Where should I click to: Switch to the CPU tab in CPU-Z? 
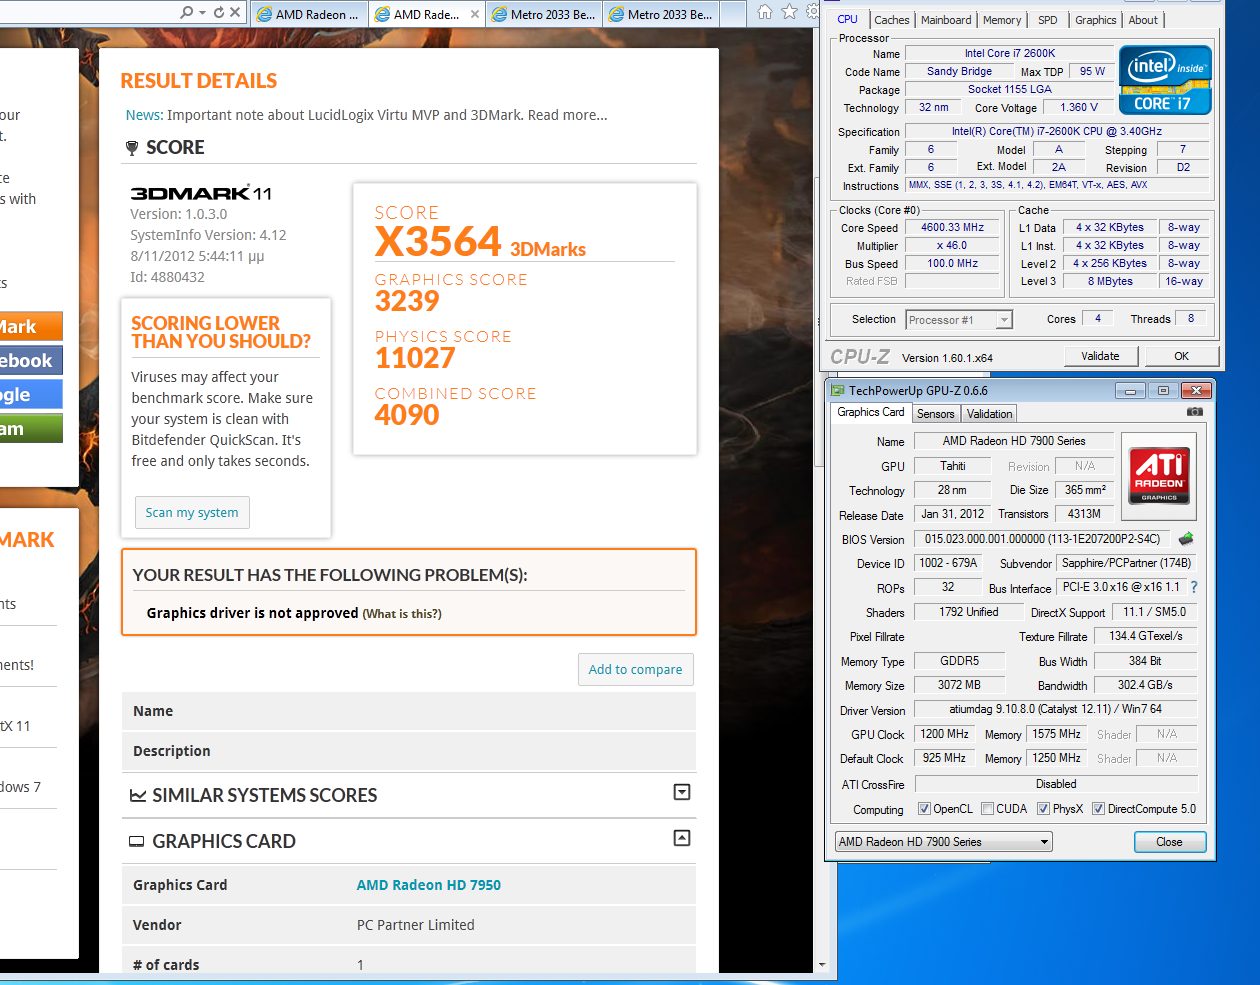[x=847, y=19]
